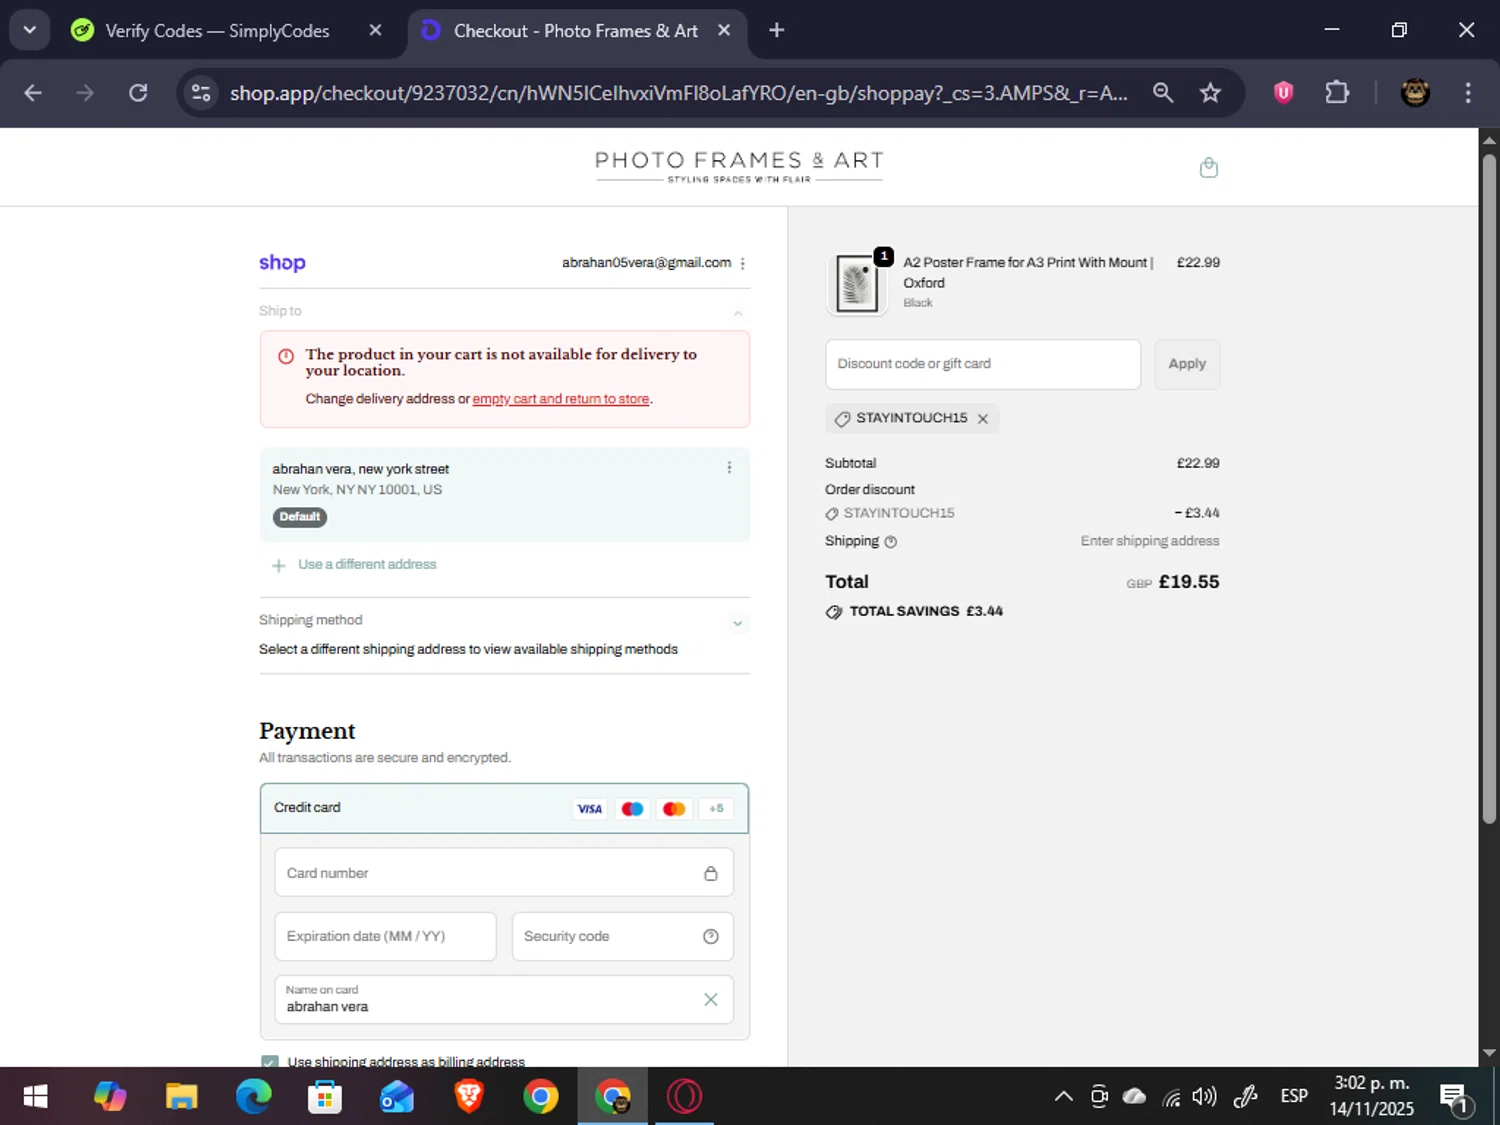Follow the empty cart and return to store link
This screenshot has width=1500, height=1125.
(561, 399)
